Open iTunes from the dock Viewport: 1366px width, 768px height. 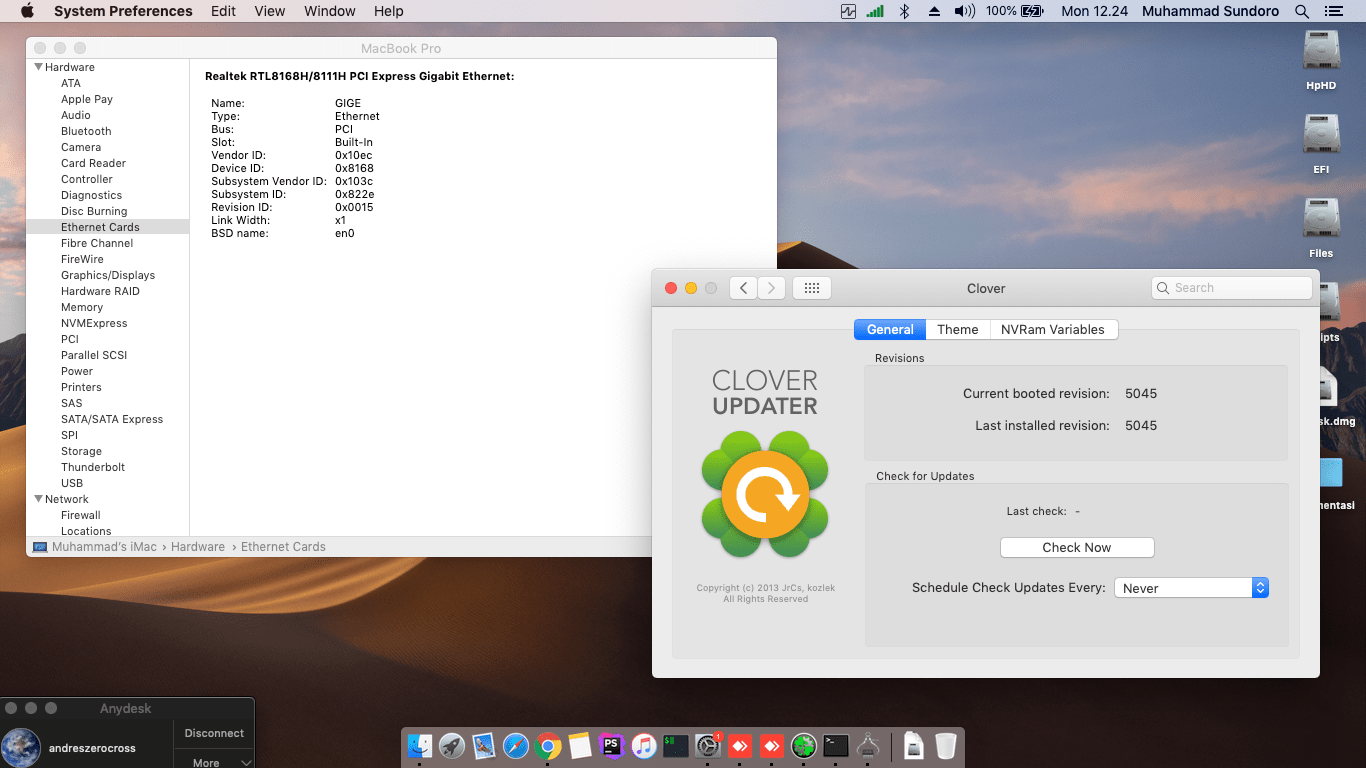click(x=643, y=745)
